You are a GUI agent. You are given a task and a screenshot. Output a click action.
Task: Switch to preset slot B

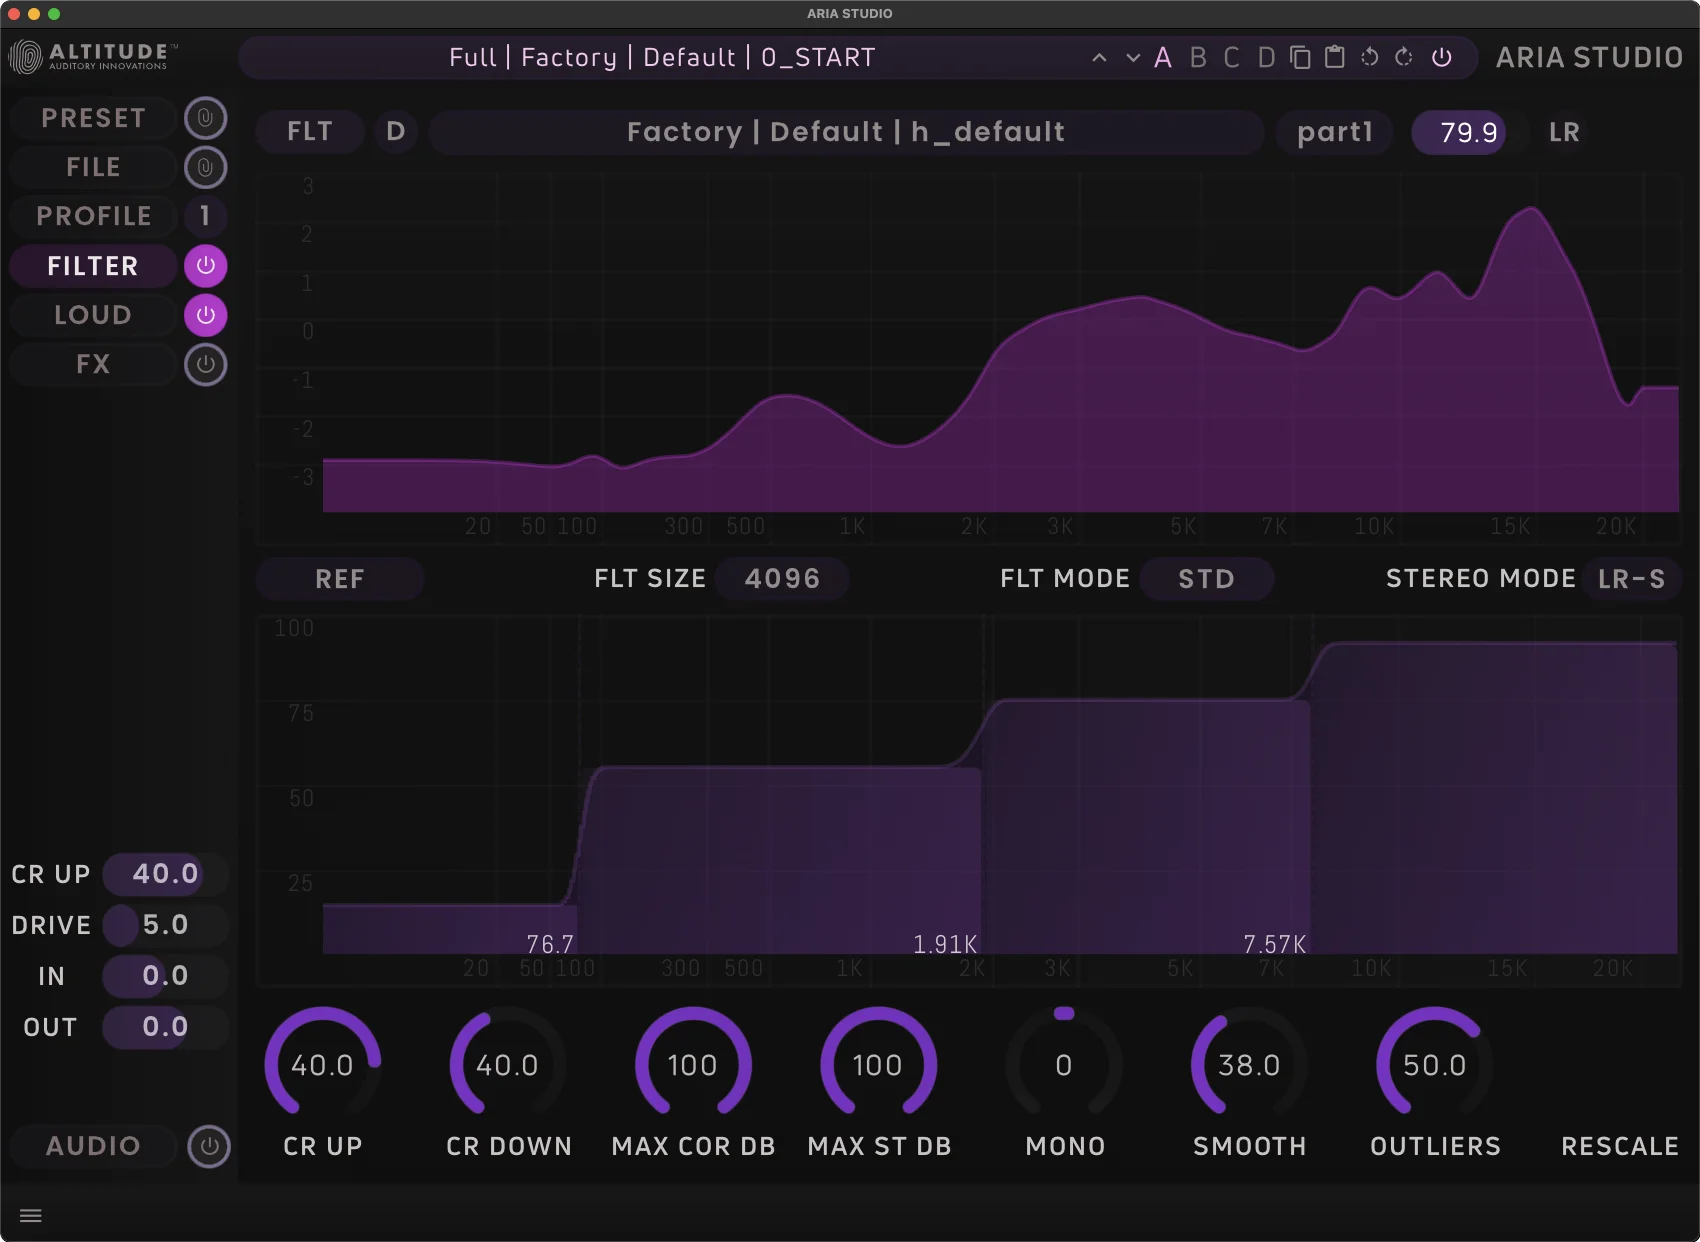[x=1198, y=57]
